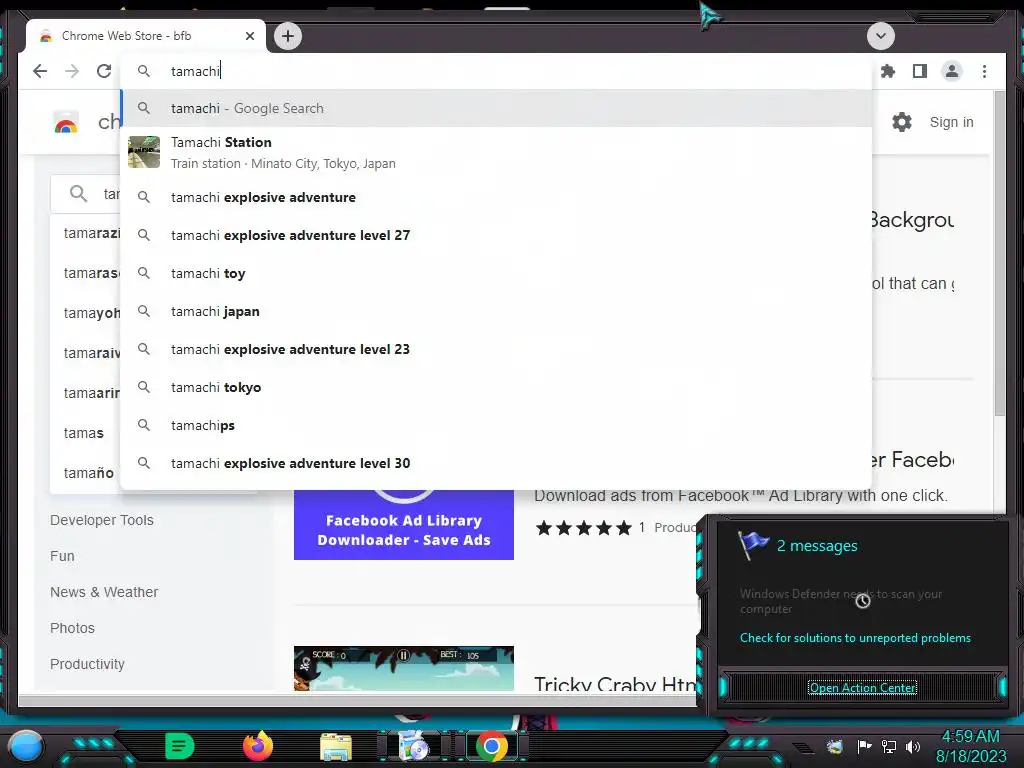Click the volume speaker tray icon
Viewport: 1024px width, 768px height.
[913, 746]
